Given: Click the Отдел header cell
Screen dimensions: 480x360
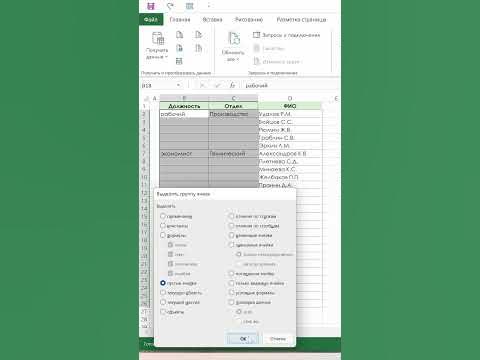Looking at the screenshot, I should pyautogui.click(x=233, y=106).
